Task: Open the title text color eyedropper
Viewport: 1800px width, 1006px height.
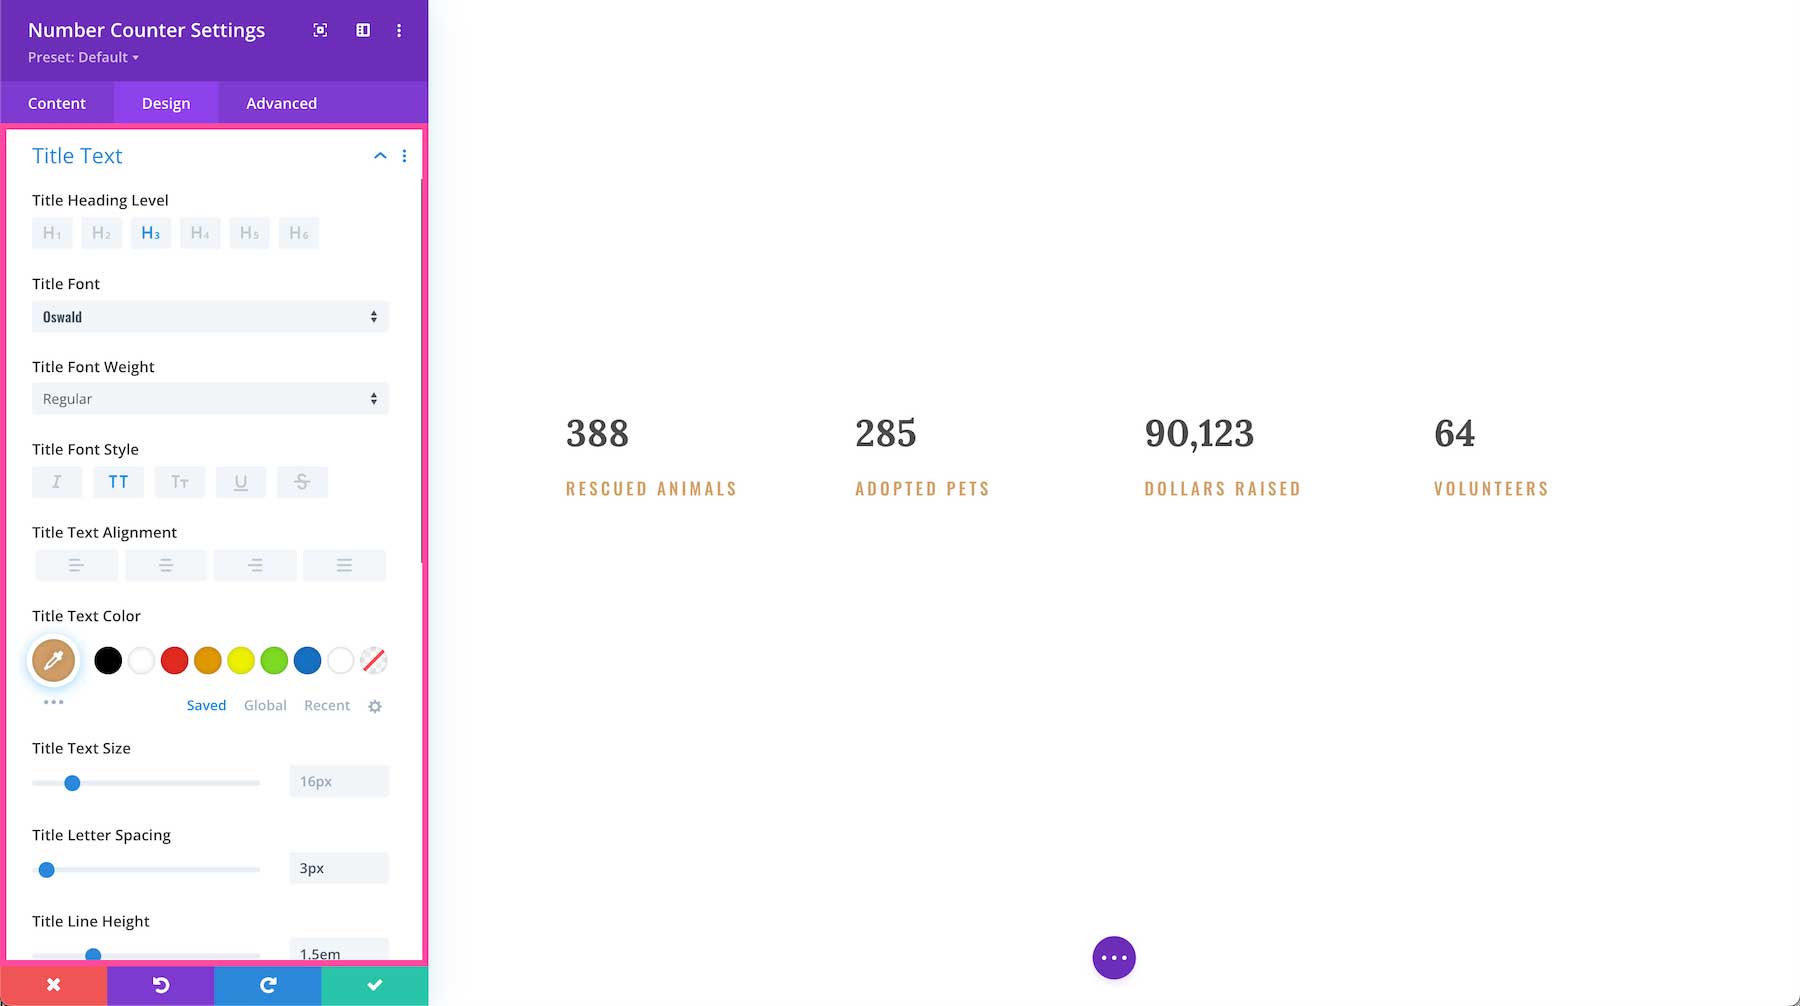Action: point(53,660)
